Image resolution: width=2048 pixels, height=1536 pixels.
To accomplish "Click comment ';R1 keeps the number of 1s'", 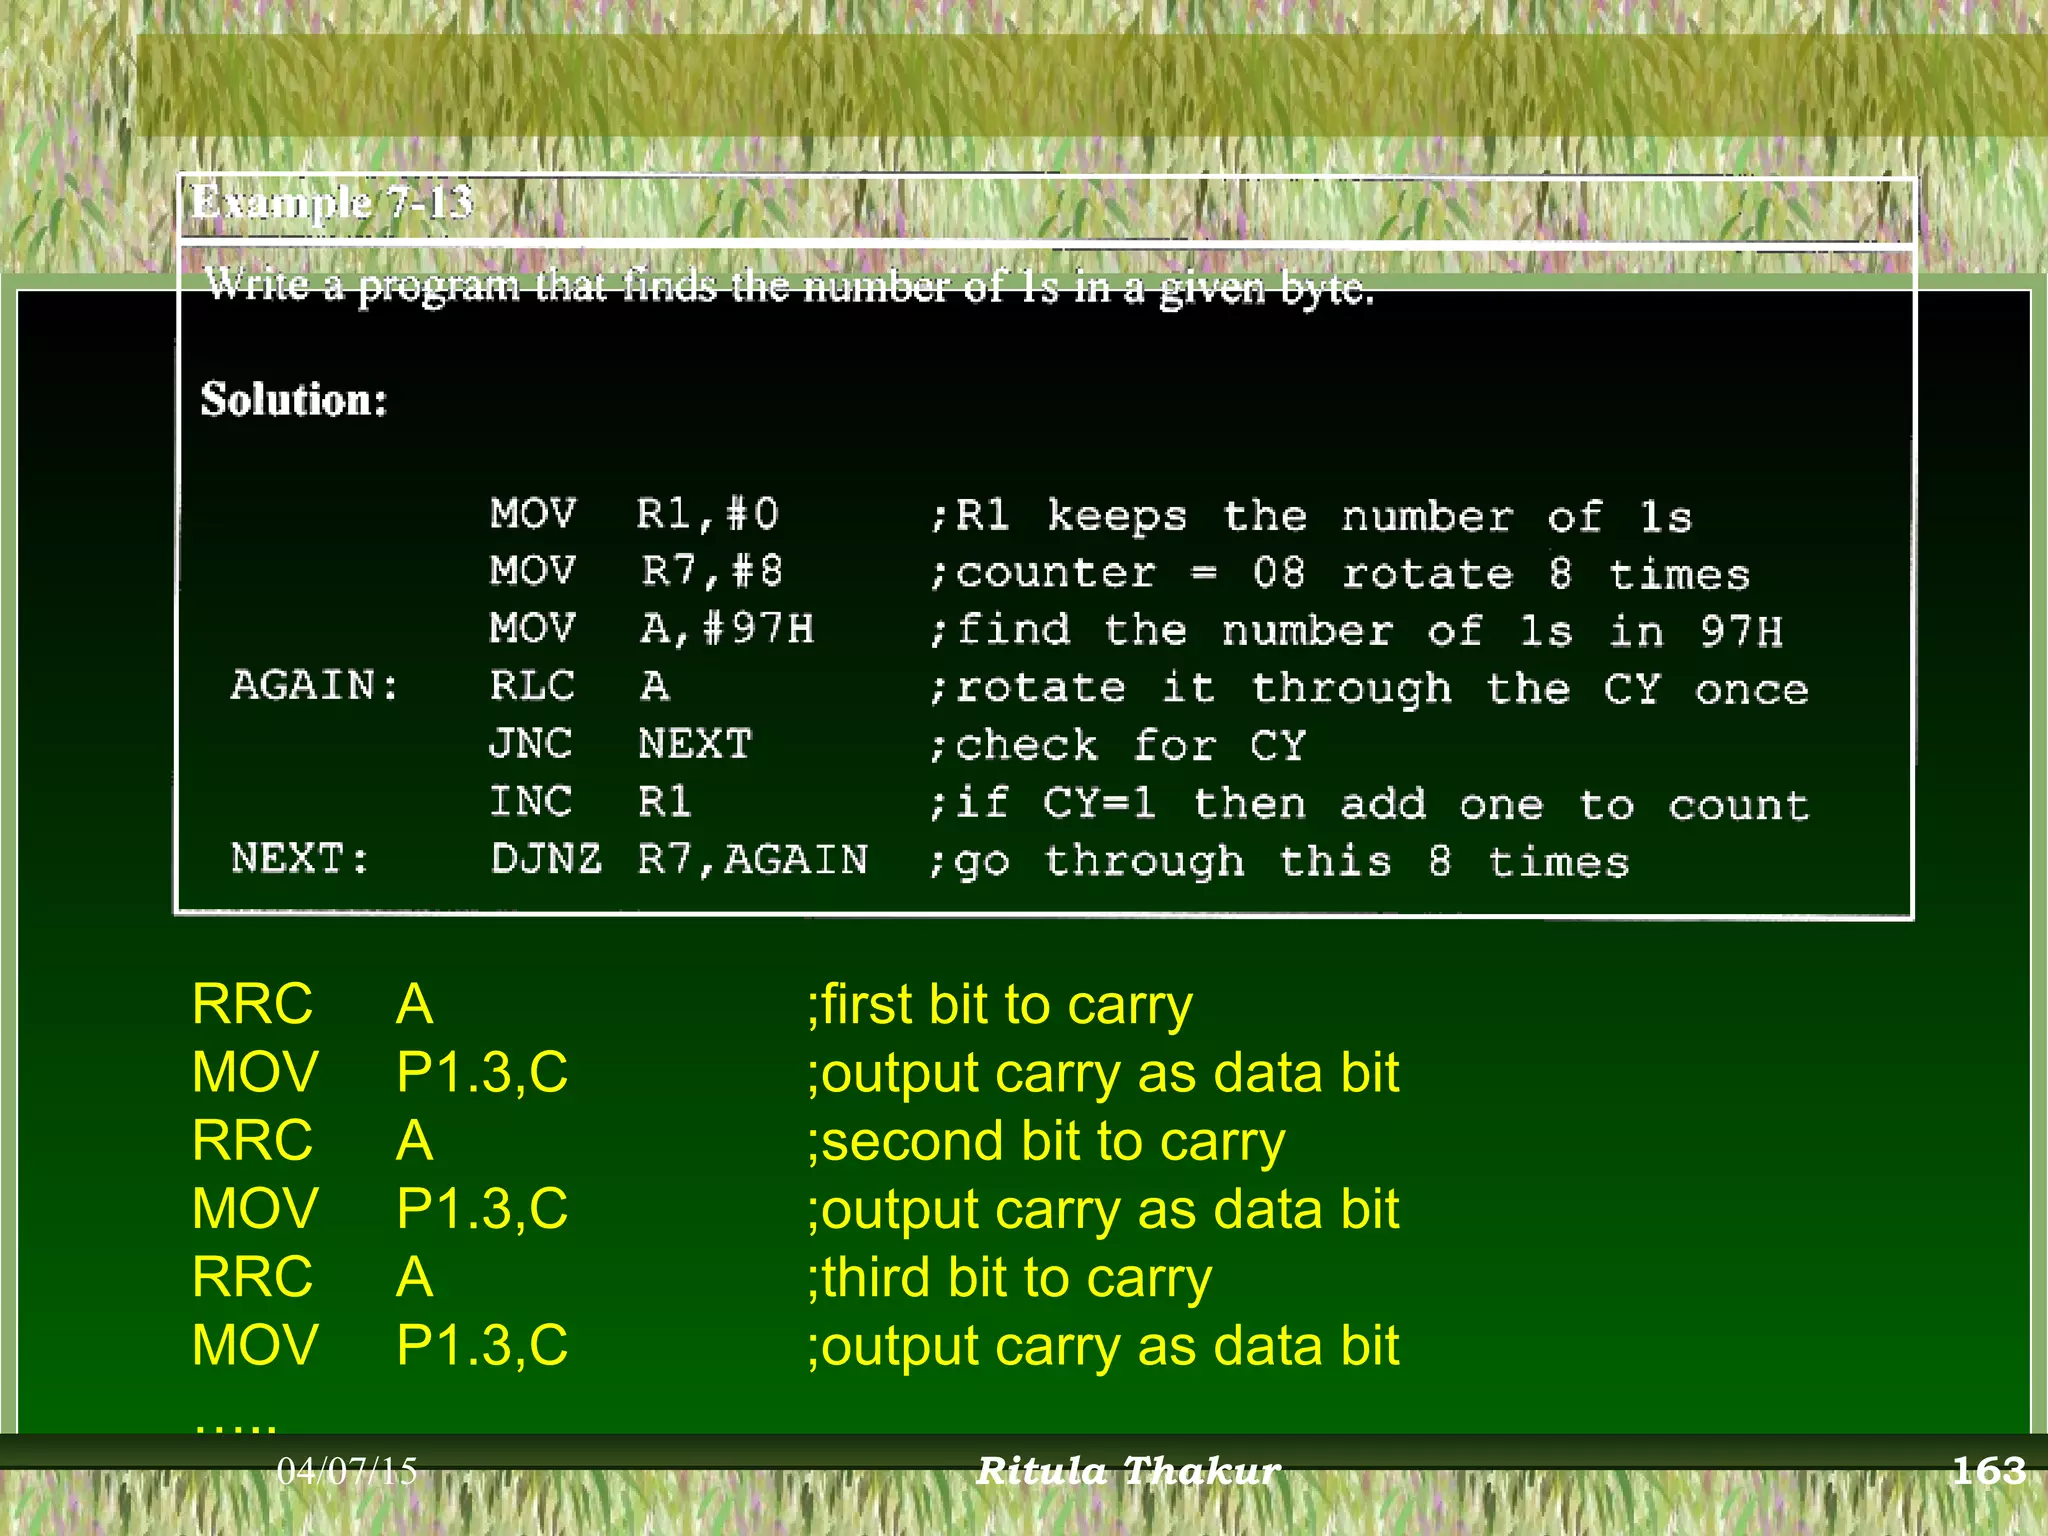I will pyautogui.click(x=1311, y=516).
